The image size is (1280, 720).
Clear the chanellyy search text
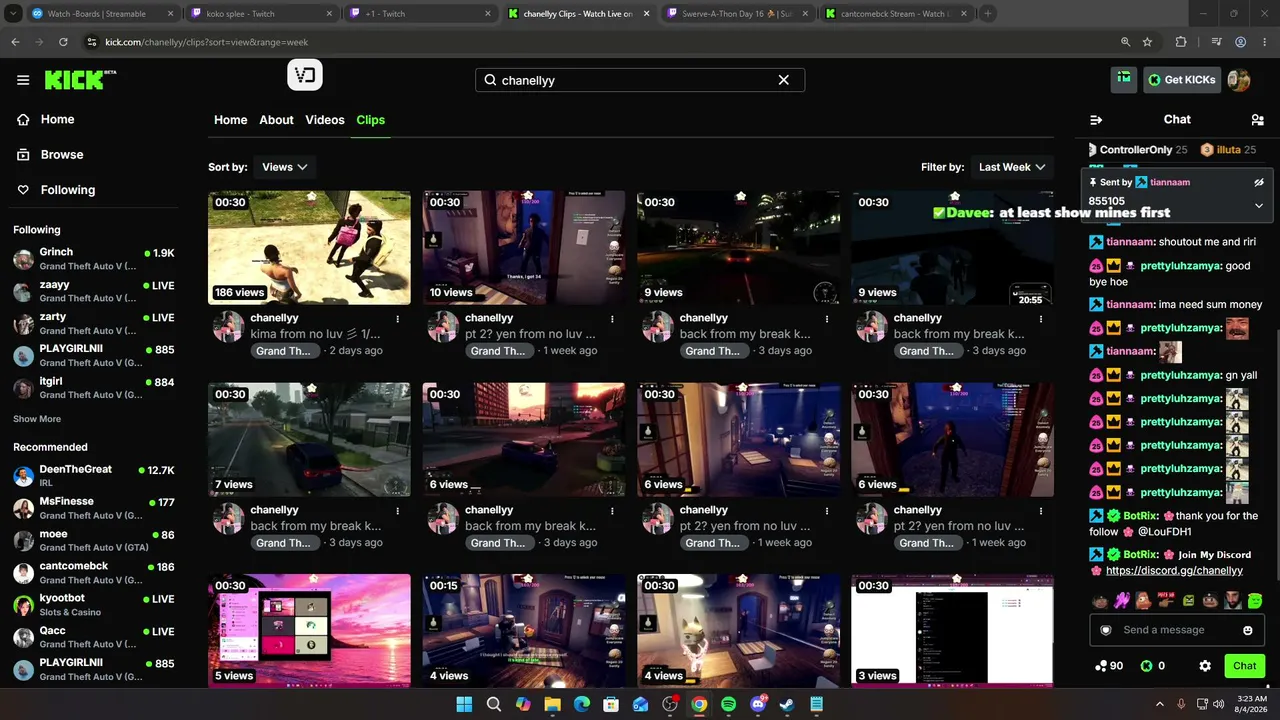click(784, 80)
